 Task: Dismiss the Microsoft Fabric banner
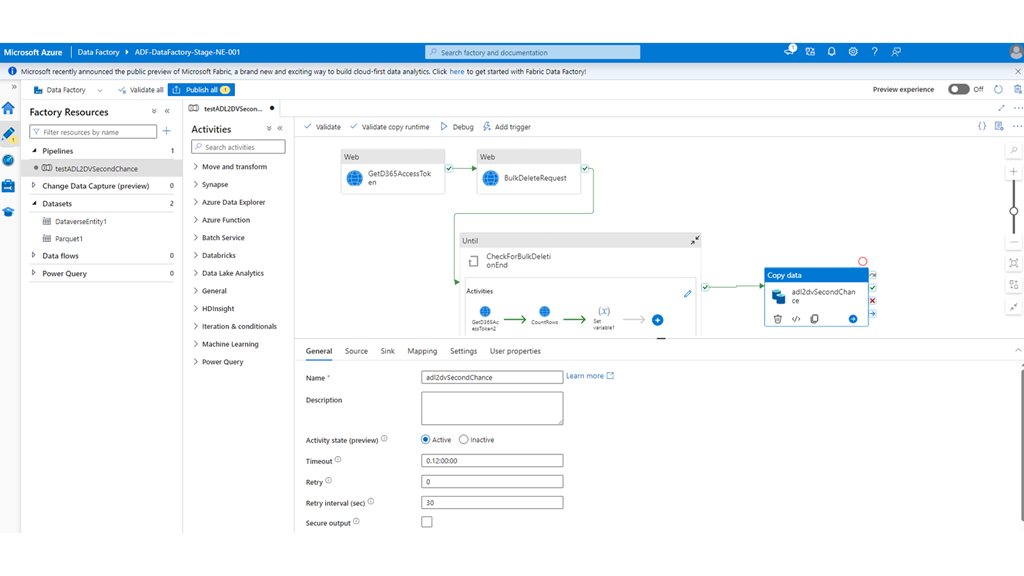1017,71
